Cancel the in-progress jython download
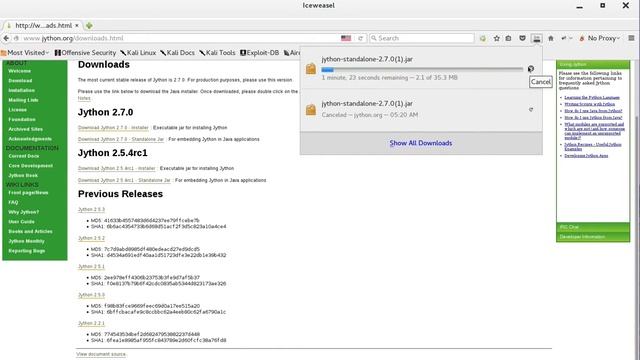Screen dimensions: 640x360 (531, 69)
